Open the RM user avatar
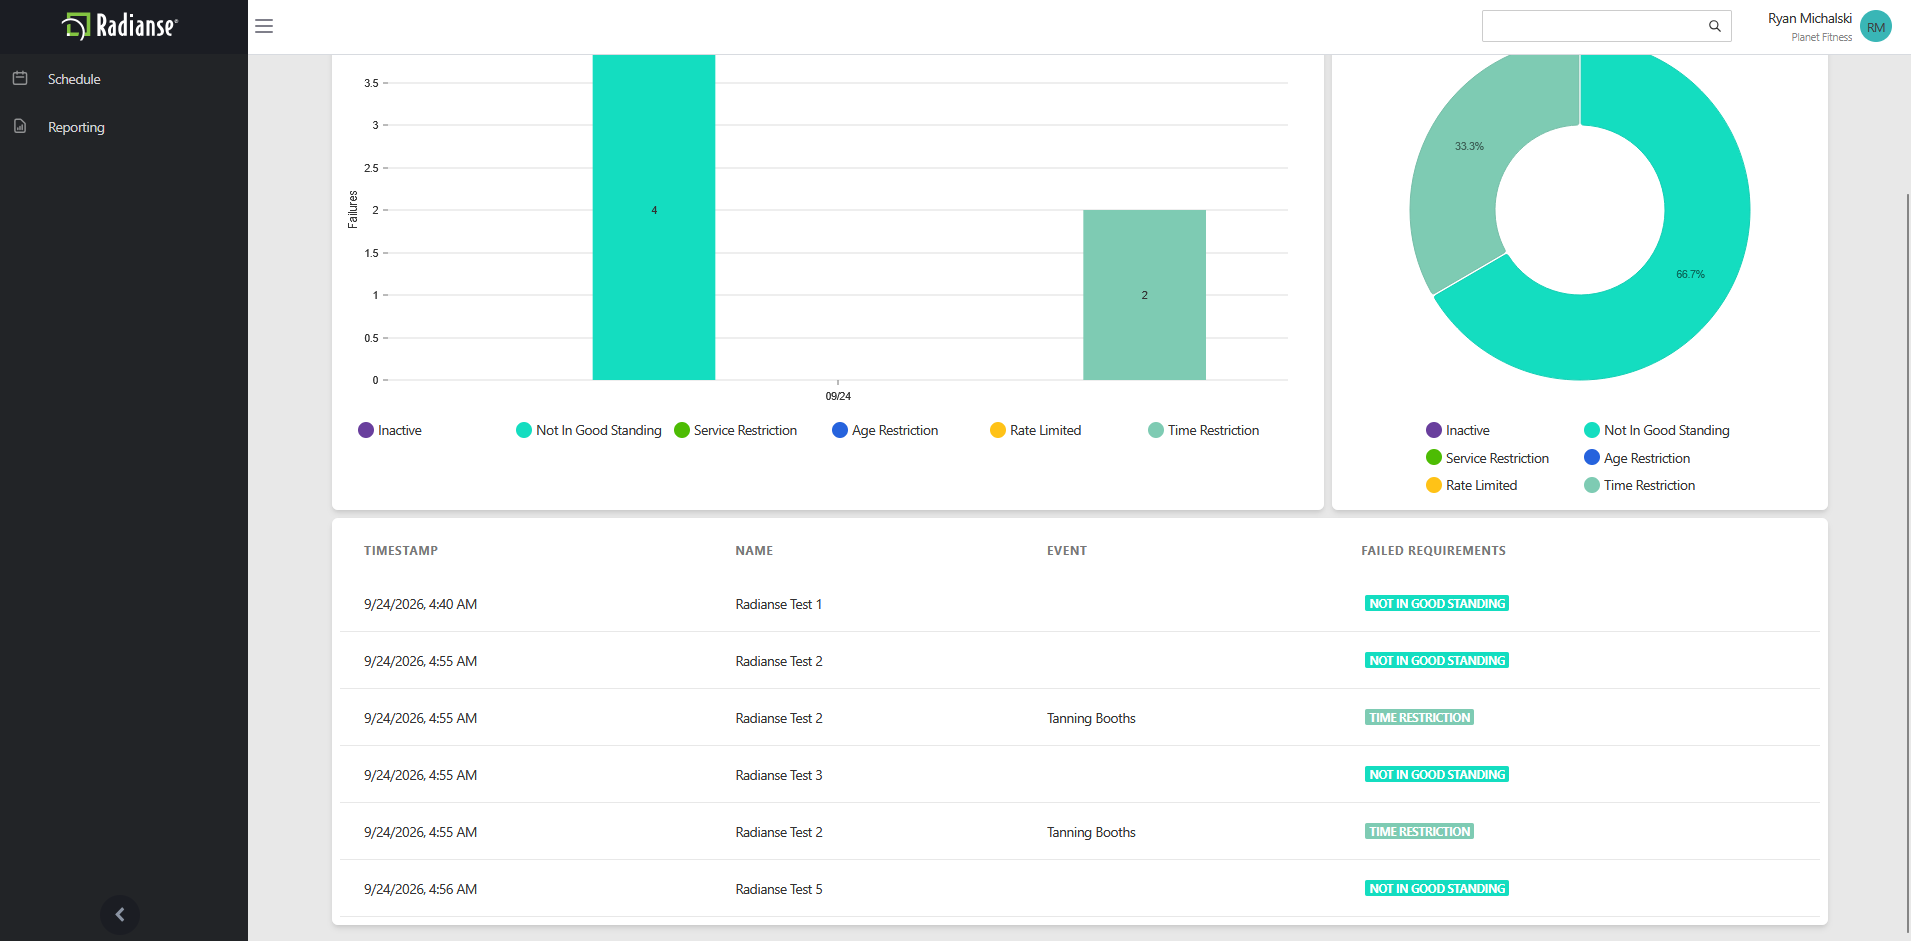Image resolution: width=1911 pixels, height=941 pixels. 1876,27
